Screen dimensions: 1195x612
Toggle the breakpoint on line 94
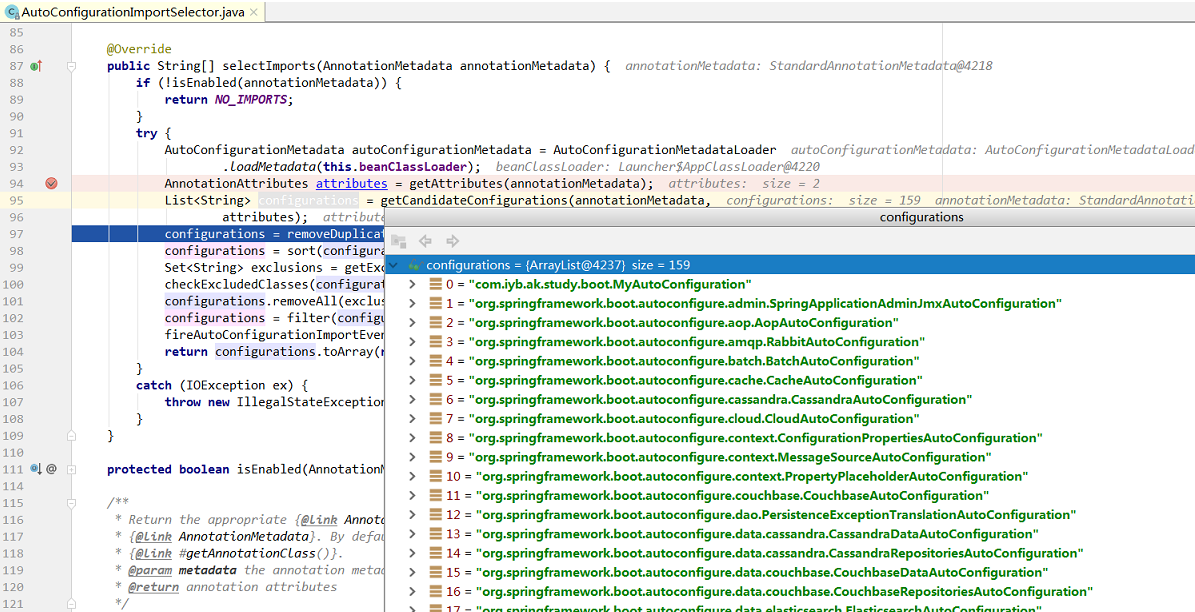(x=51, y=184)
